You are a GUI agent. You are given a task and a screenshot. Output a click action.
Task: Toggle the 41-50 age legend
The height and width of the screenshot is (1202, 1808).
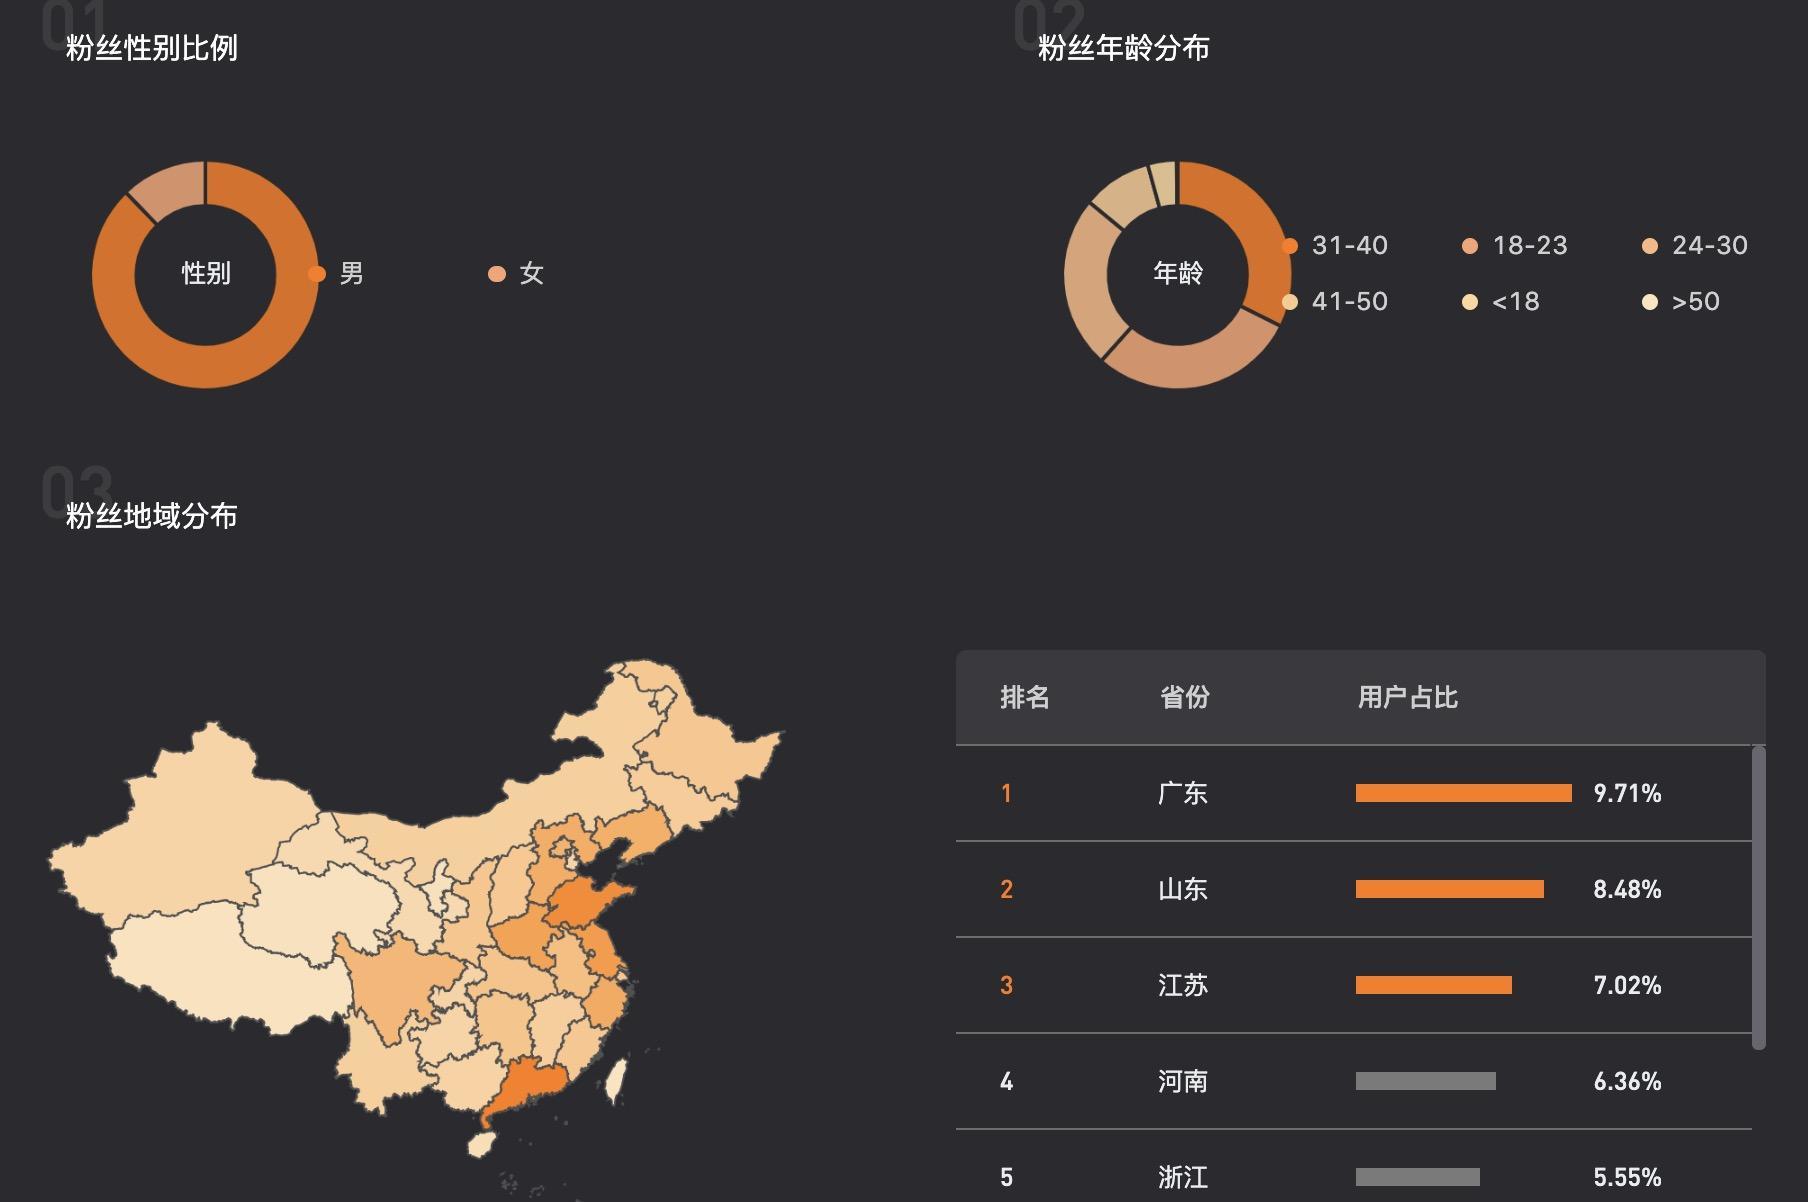coord(1337,301)
